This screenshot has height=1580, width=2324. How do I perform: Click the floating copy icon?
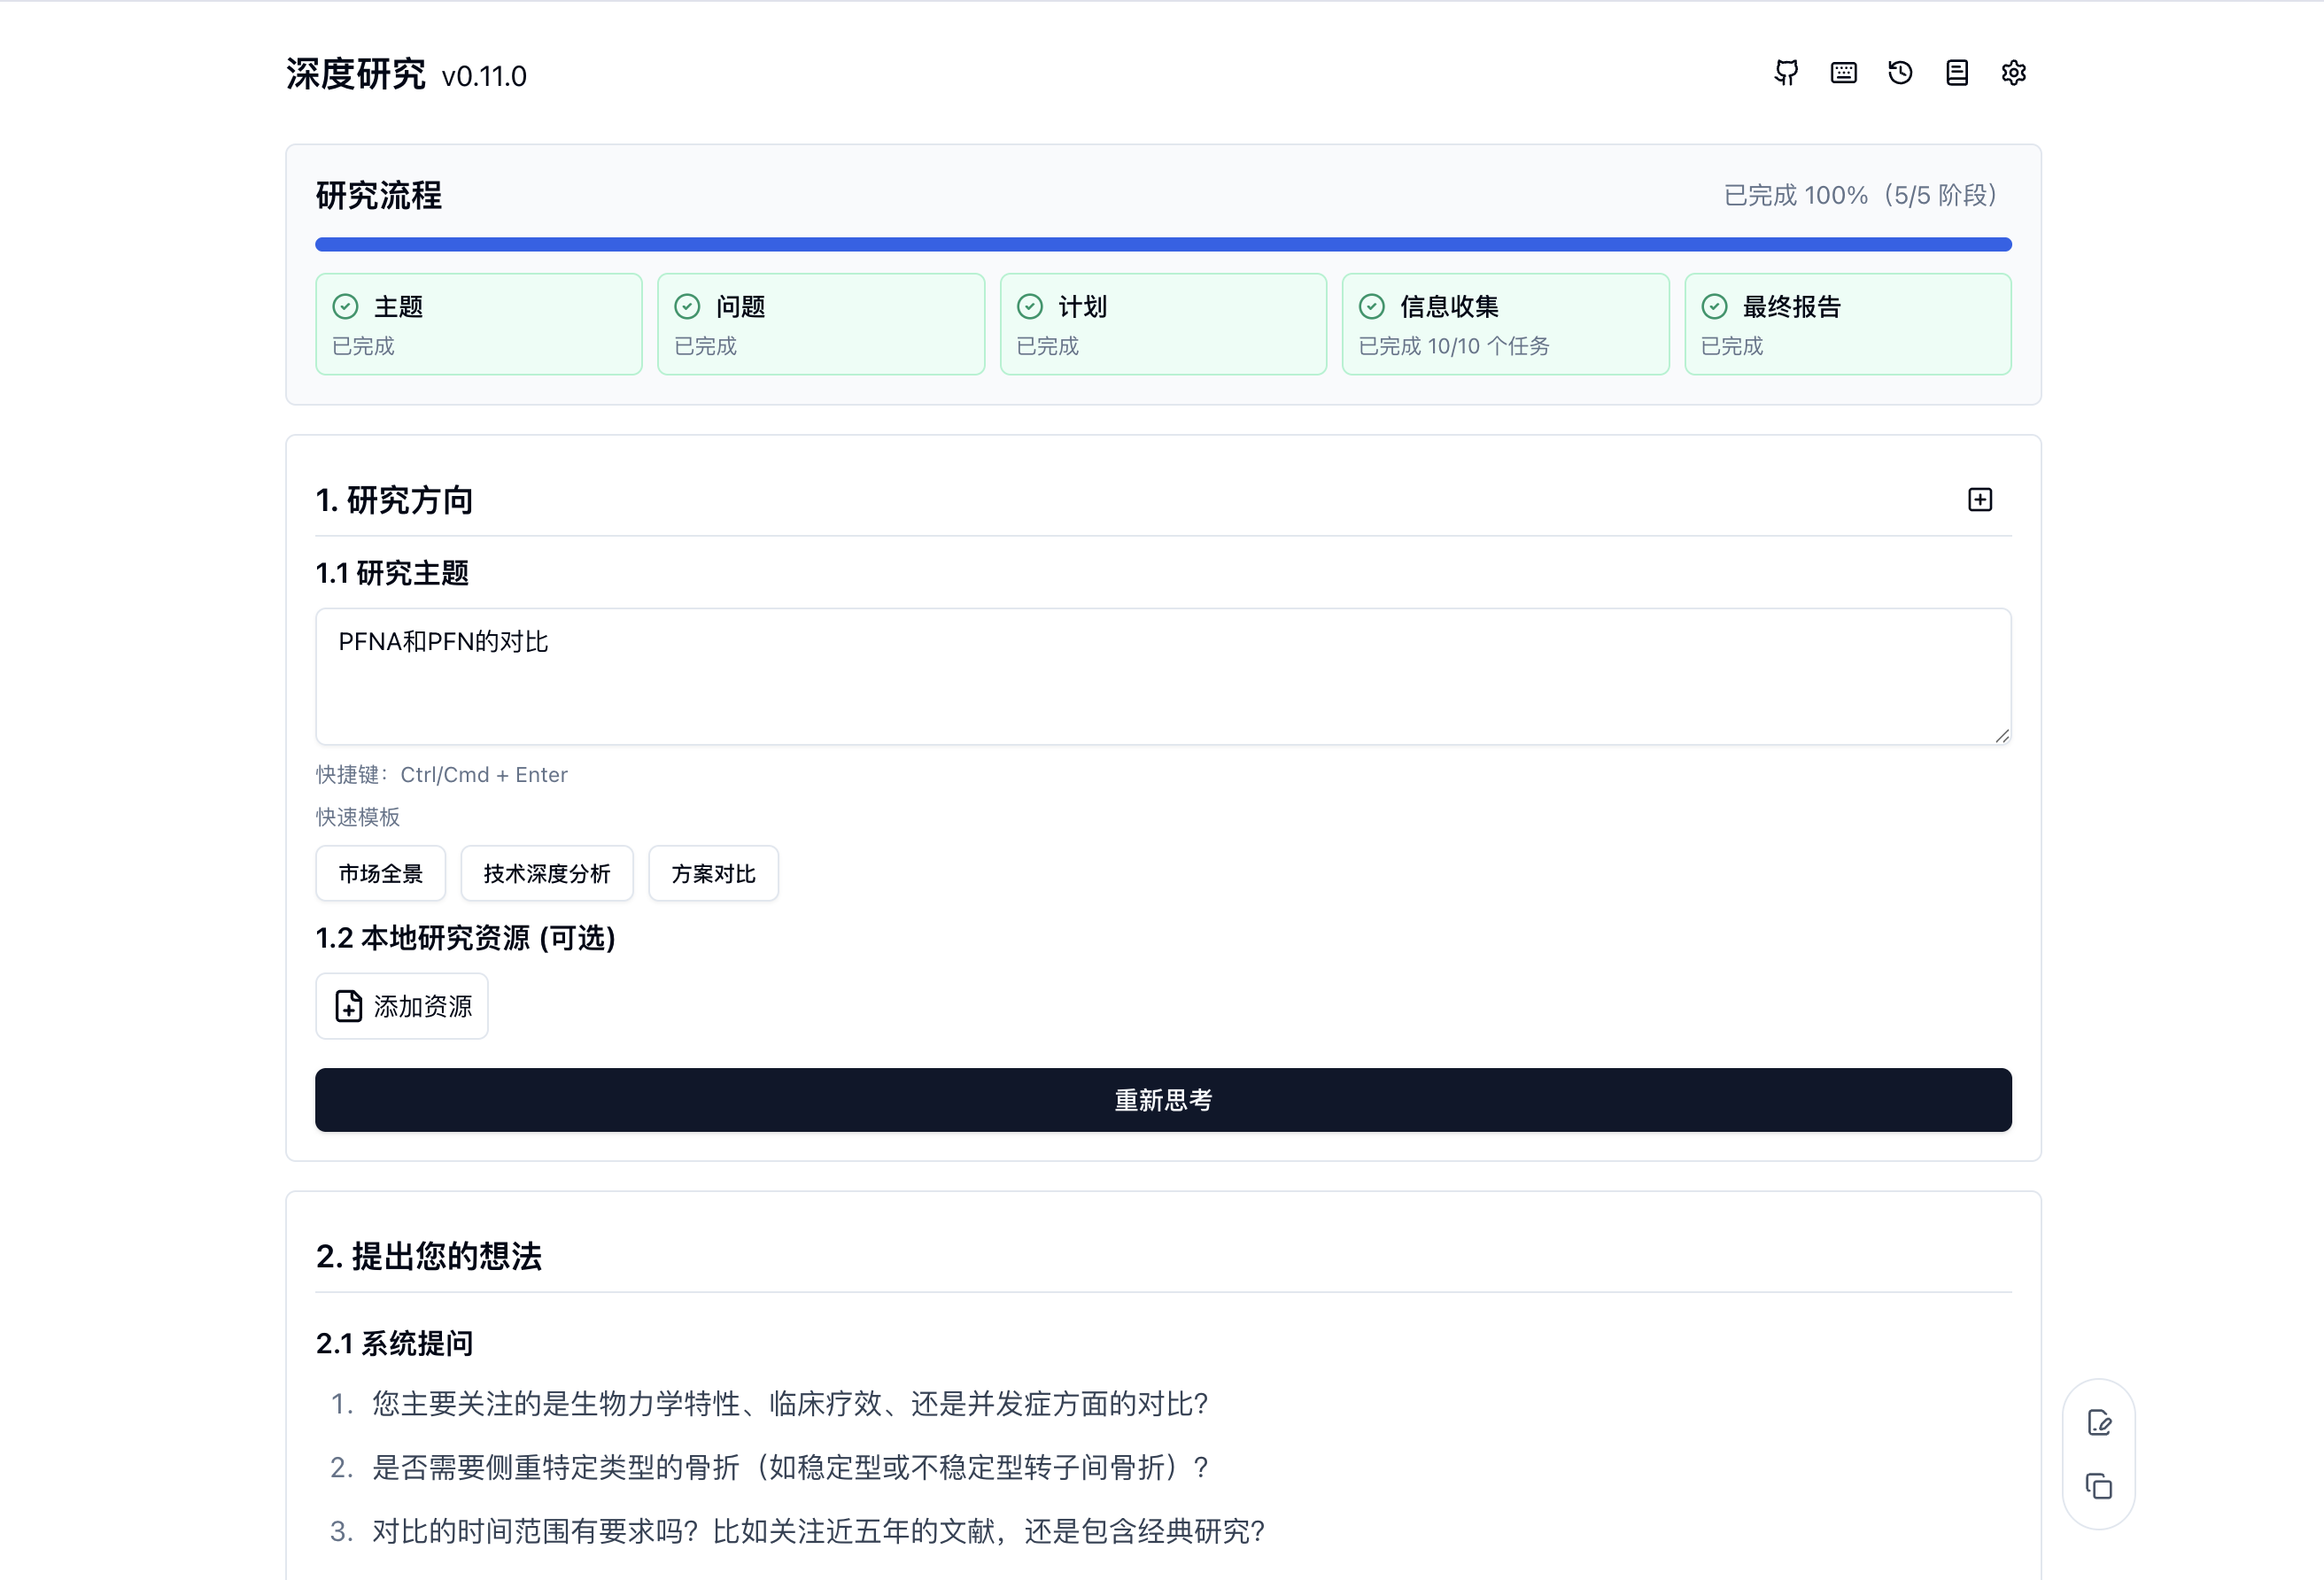coord(2099,1486)
